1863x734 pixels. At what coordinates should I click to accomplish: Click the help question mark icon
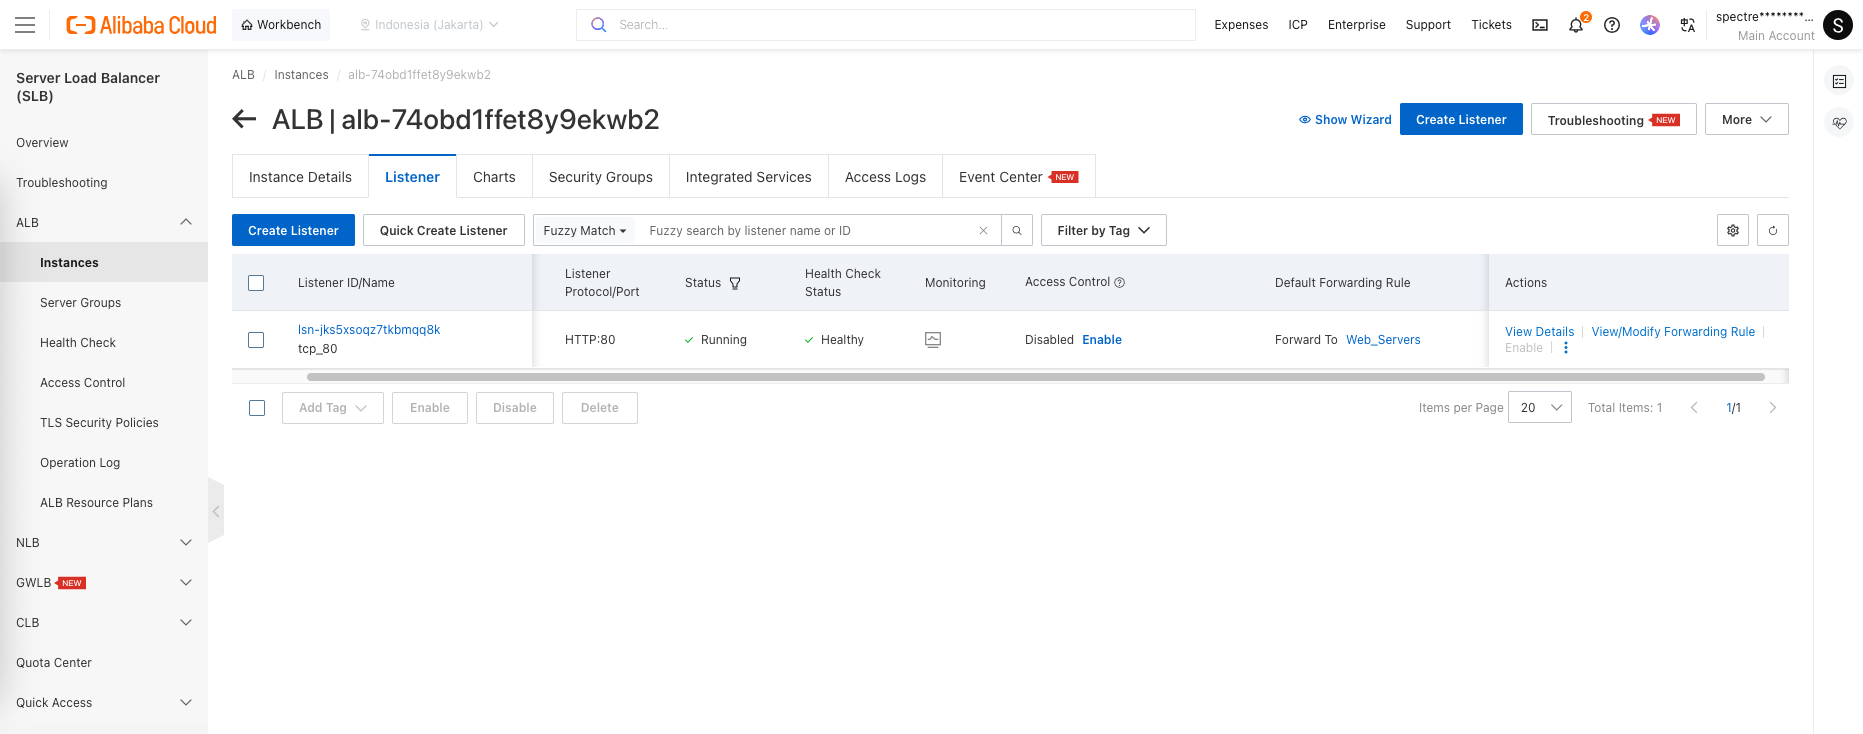pyautogui.click(x=1612, y=25)
